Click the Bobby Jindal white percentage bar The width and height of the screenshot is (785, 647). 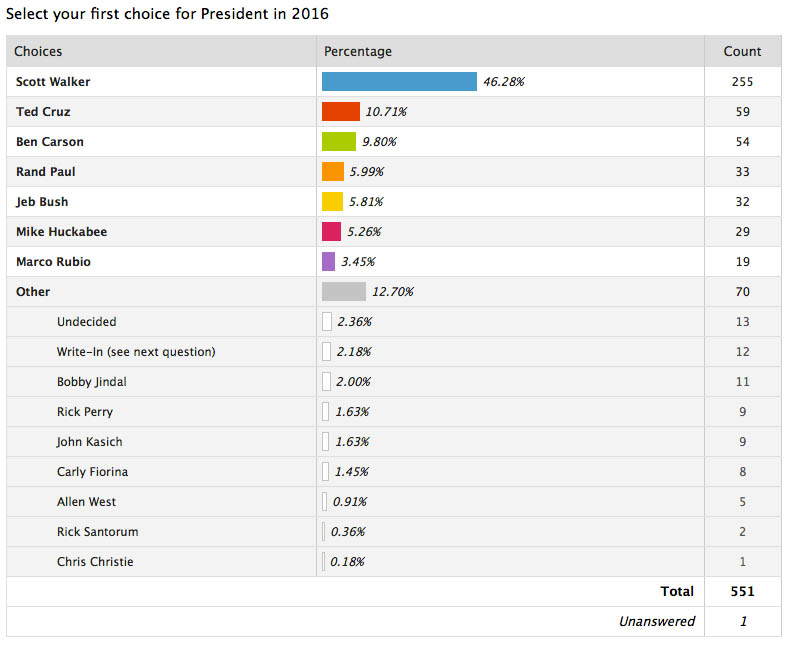coord(326,382)
